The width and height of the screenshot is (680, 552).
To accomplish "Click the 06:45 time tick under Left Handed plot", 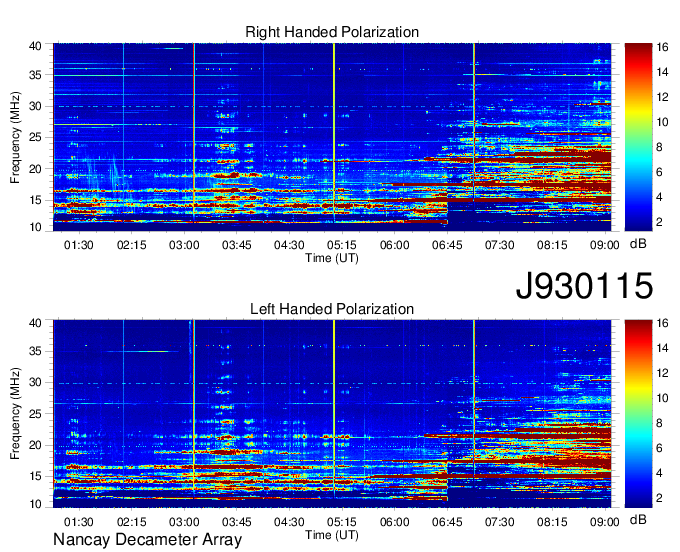I will pyautogui.click(x=447, y=522).
